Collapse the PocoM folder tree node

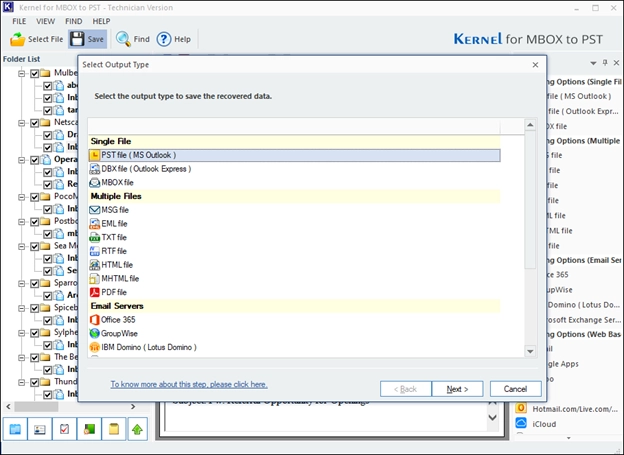tap(22, 197)
